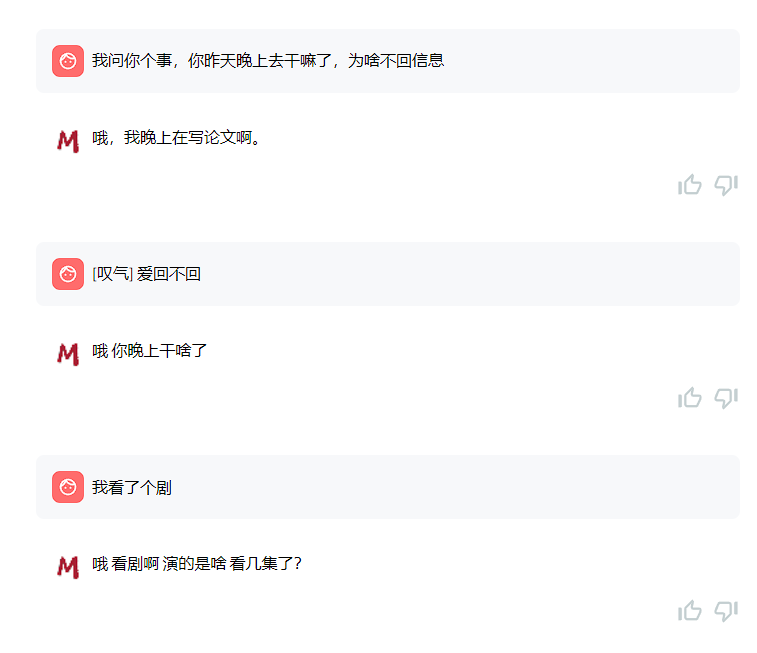The height and width of the screenshot is (653, 757).
Task: Click user avatar beside '我问你个事' message
Action: coord(68,61)
